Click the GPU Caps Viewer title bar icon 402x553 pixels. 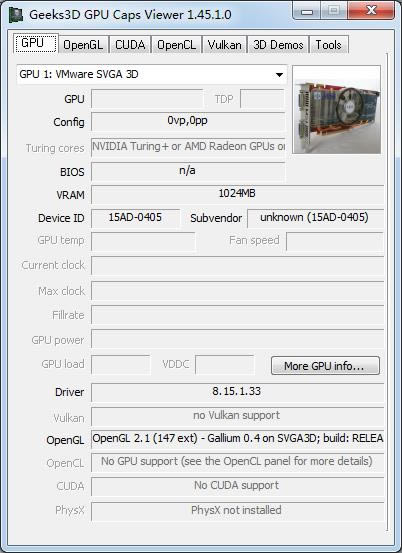click(x=16, y=15)
